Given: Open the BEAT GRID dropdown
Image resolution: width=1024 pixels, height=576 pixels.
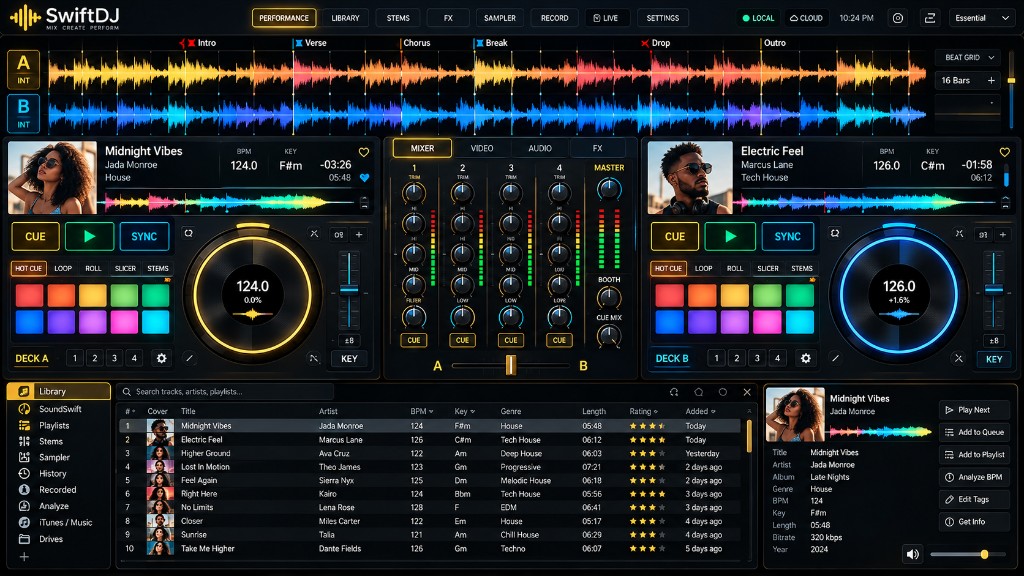Looking at the screenshot, I should coord(970,57).
